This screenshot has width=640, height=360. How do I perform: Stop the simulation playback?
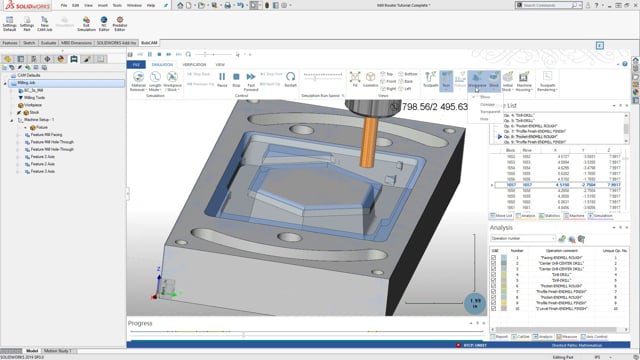pos(236,79)
